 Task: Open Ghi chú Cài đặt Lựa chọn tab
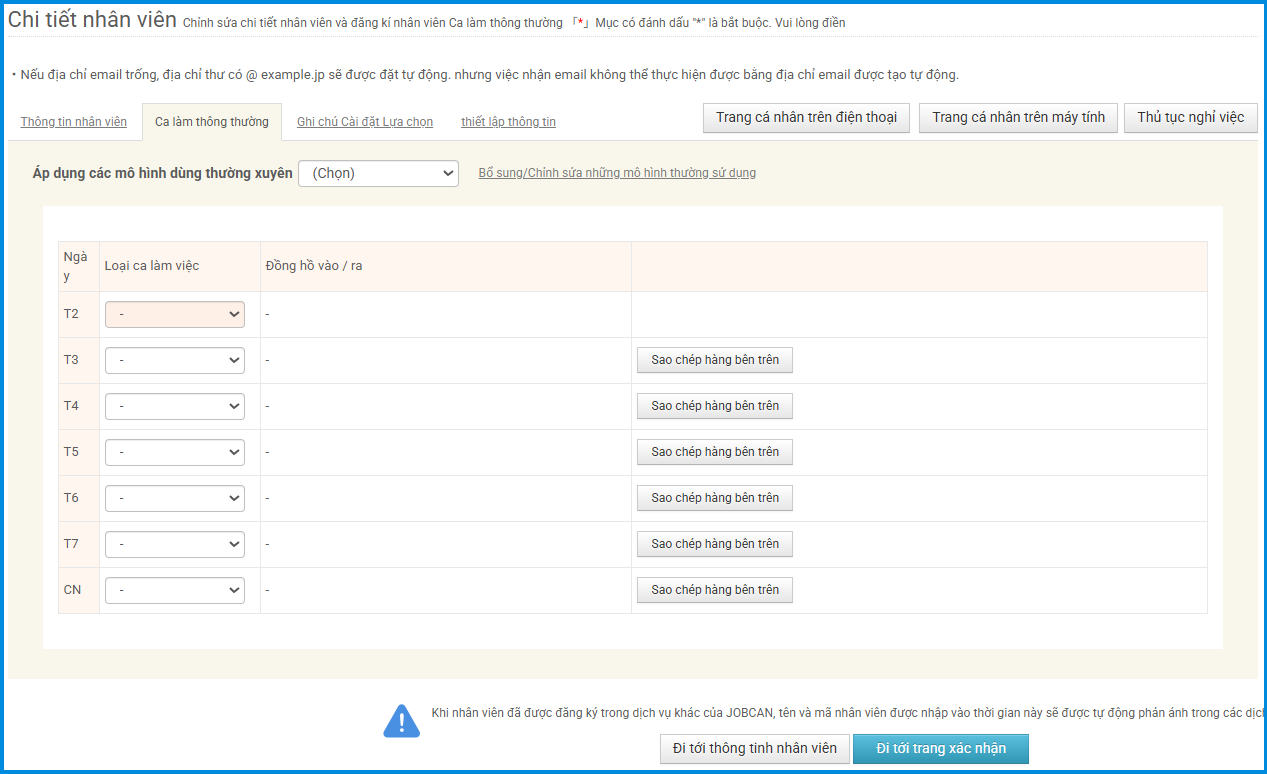(365, 122)
